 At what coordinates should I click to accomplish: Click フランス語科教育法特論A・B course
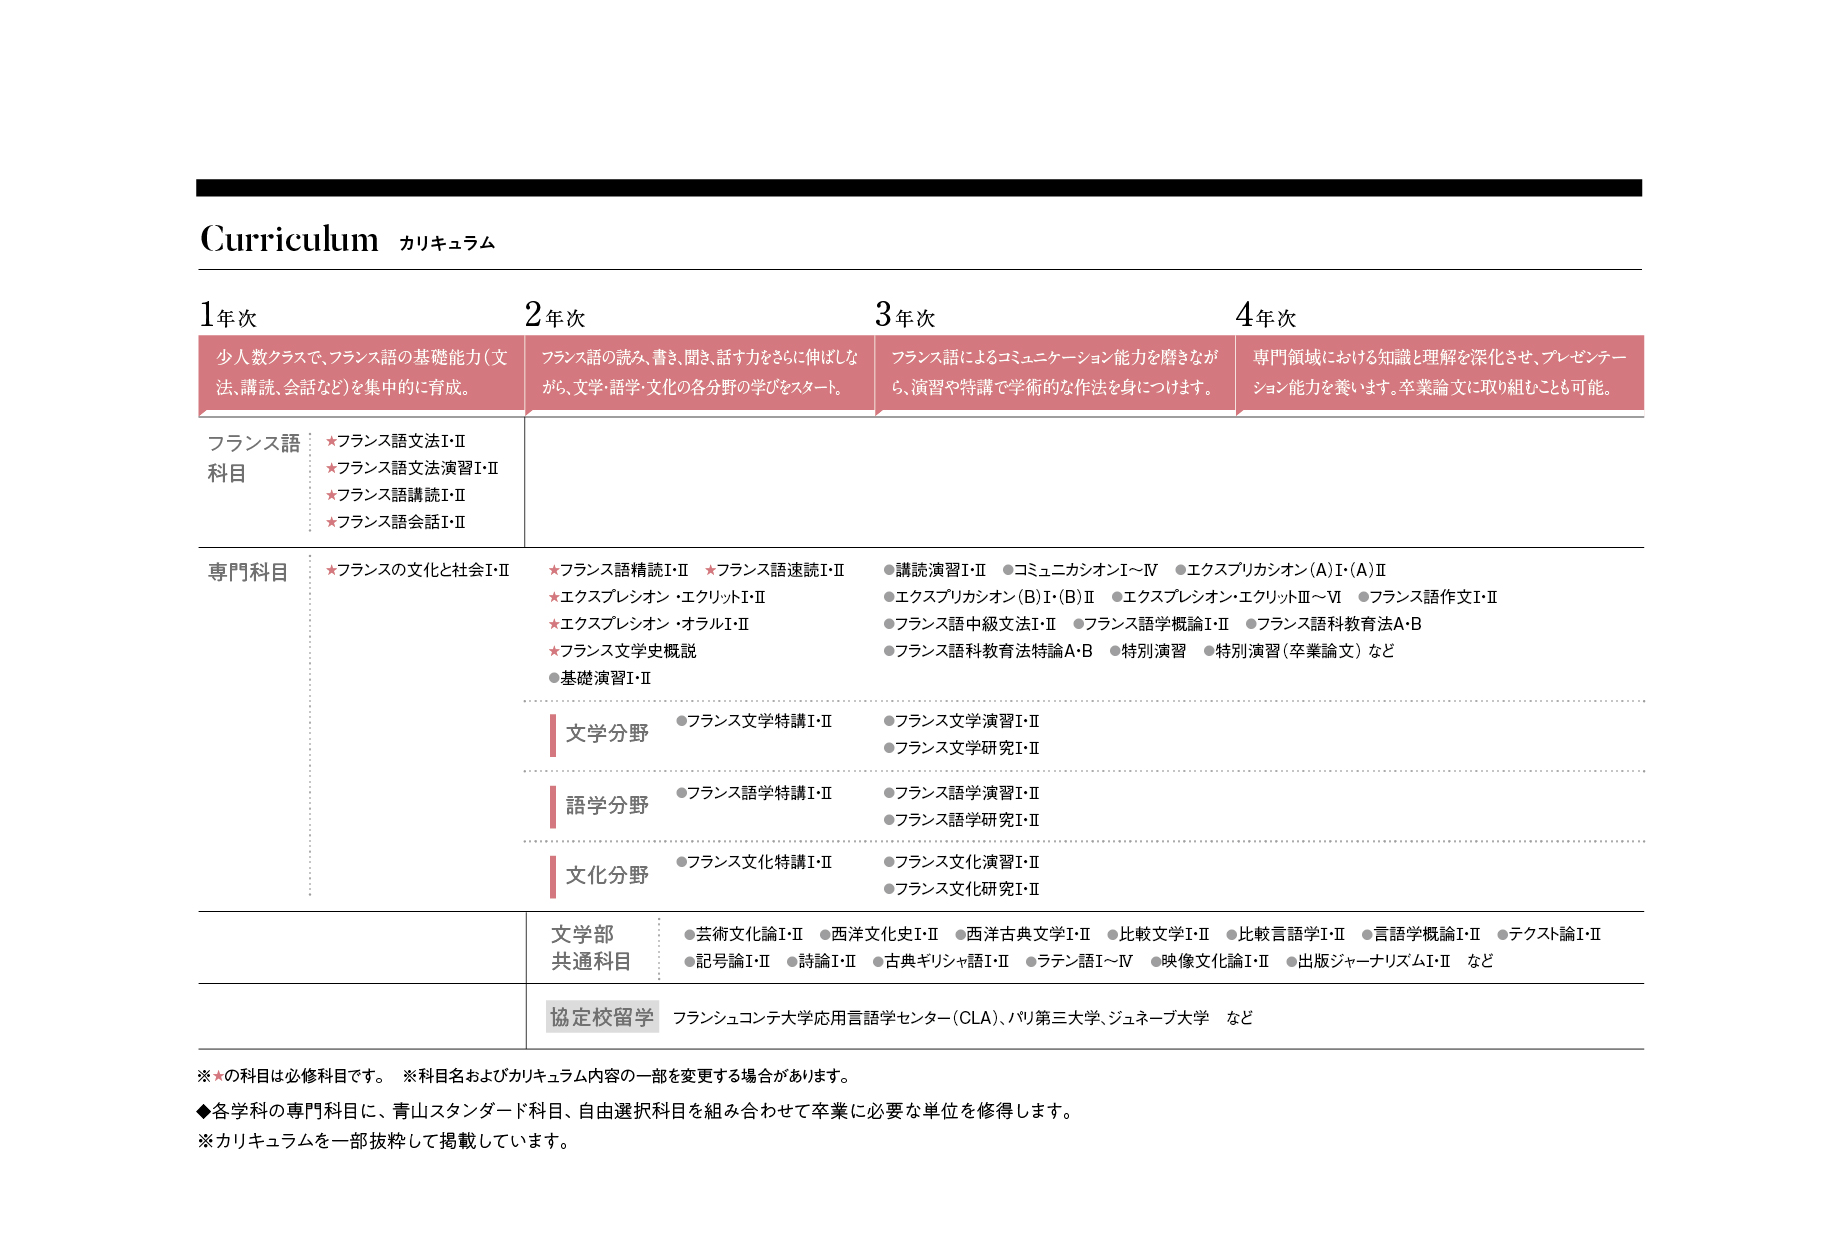click(x=988, y=651)
